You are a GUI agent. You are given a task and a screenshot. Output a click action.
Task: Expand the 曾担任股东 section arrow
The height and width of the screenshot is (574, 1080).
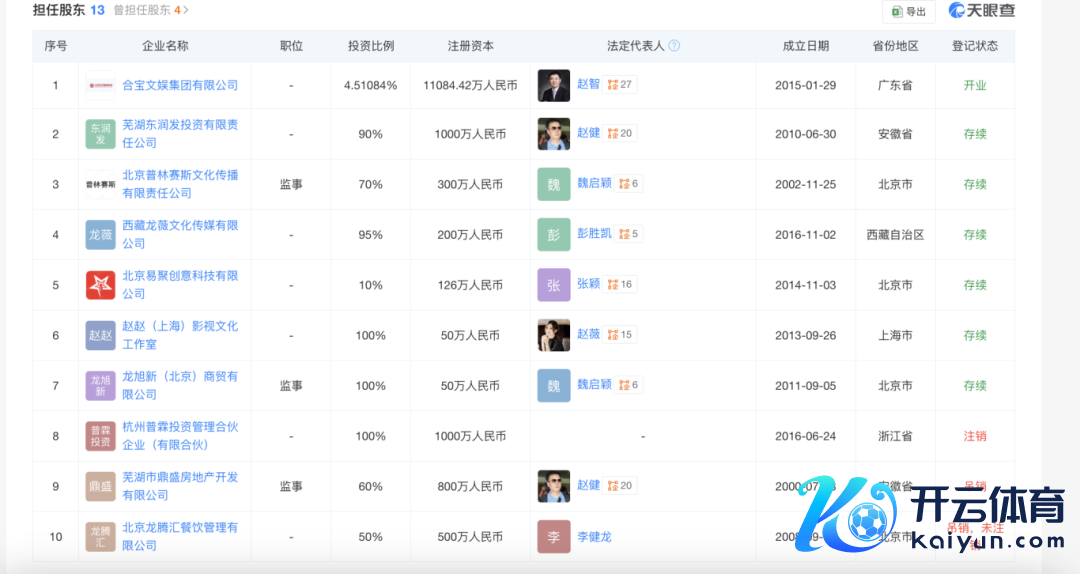click(x=186, y=10)
